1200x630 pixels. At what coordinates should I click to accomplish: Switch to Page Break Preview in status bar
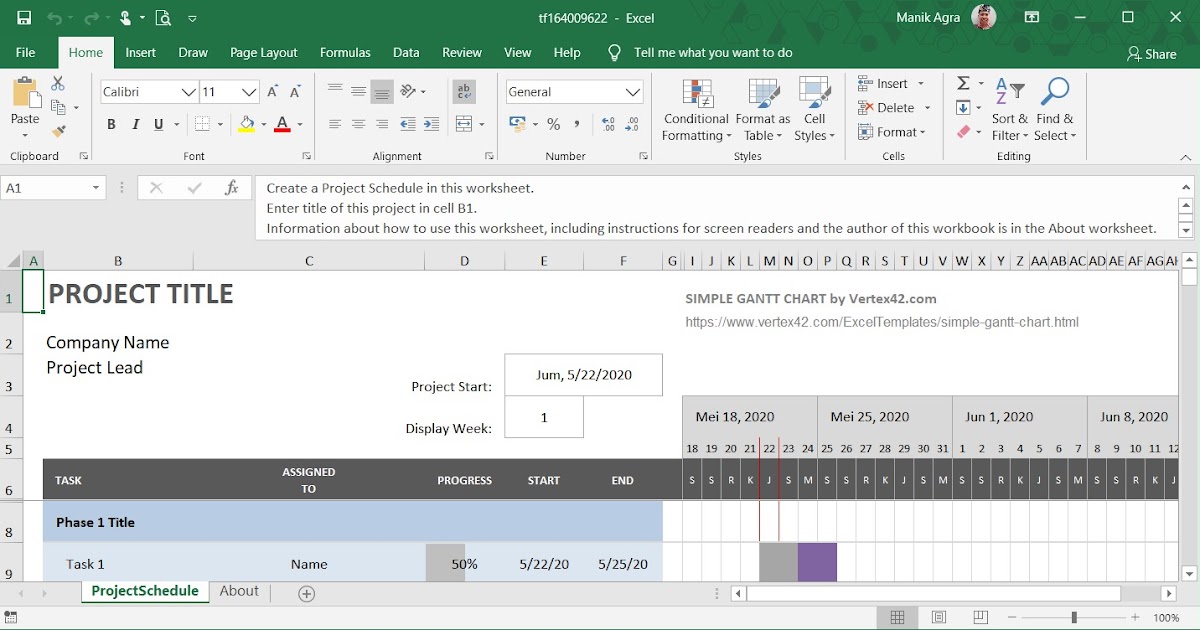click(981, 617)
